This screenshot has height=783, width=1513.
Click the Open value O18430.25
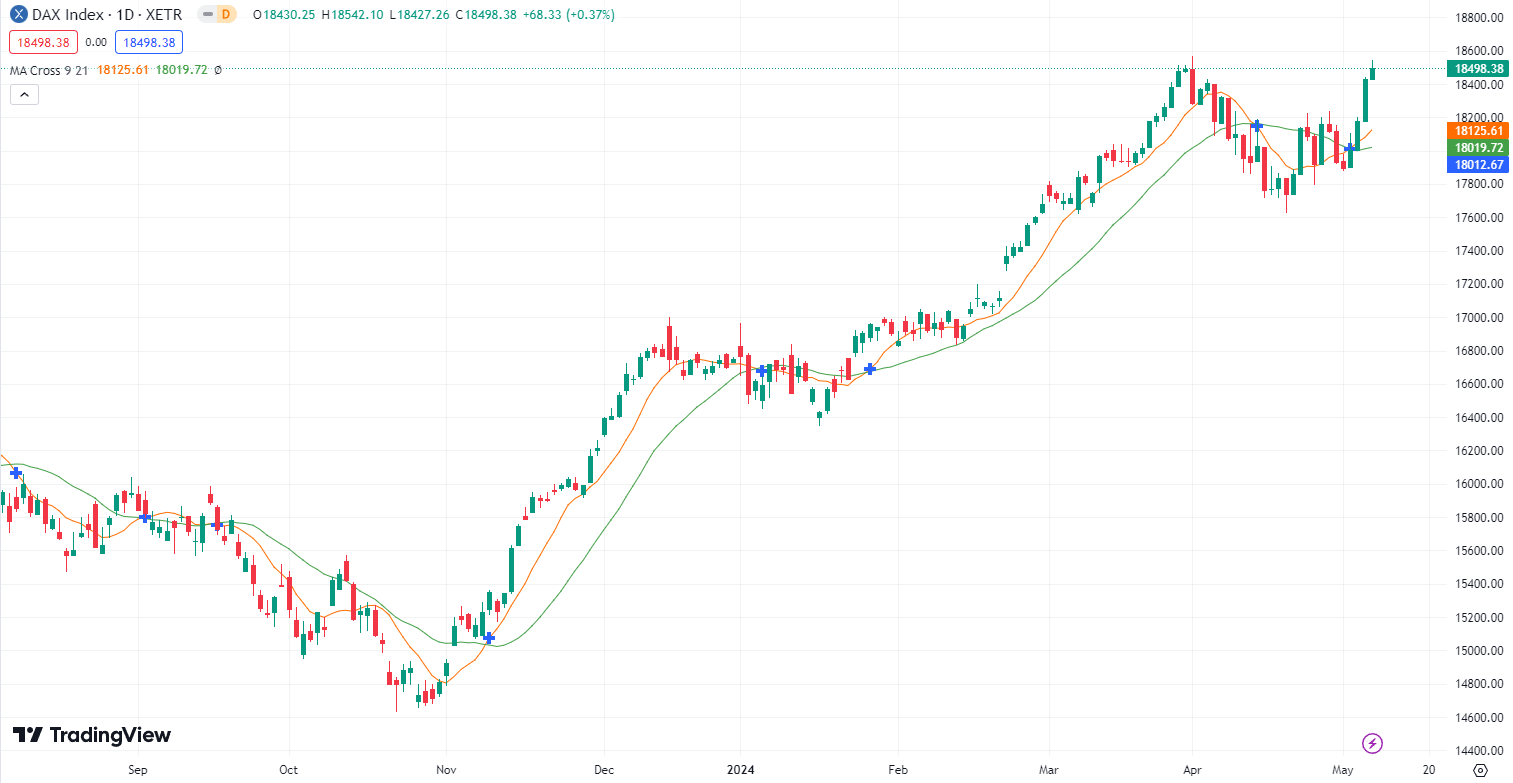(284, 14)
